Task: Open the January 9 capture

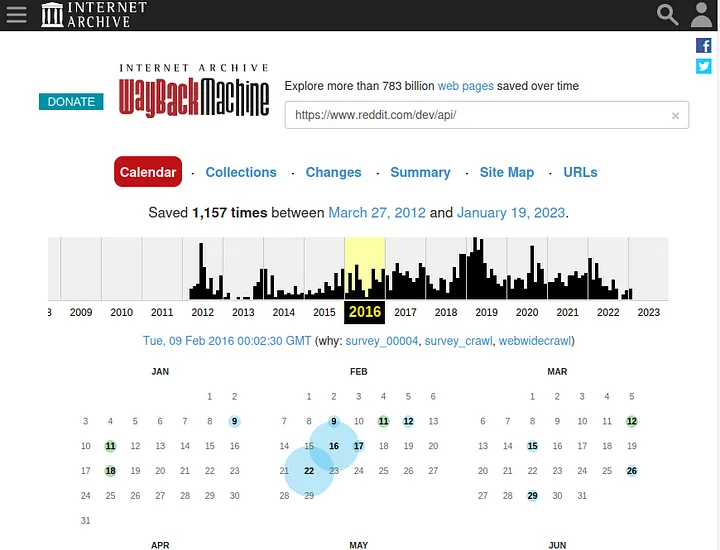Action: tap(234, 421)
